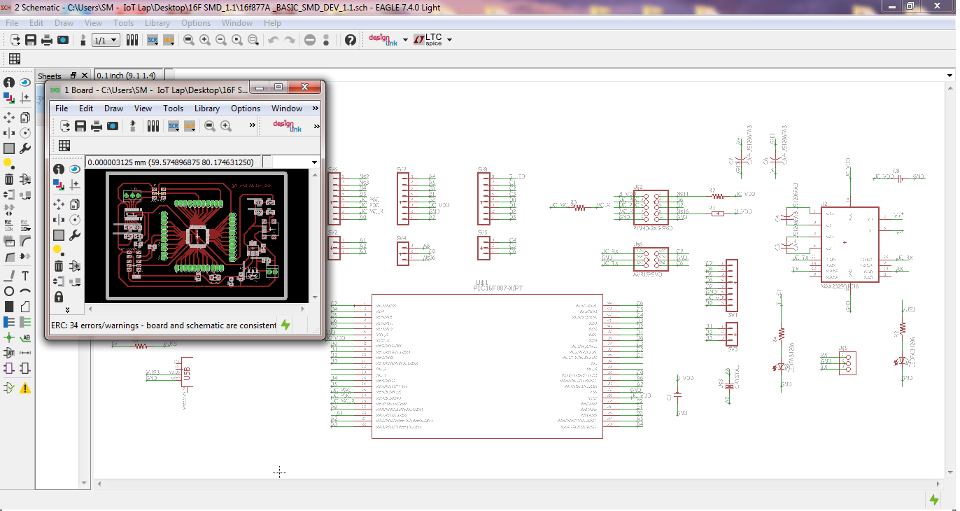Close the Sheets panel
The height and width of the screenshot is (511, 960).
point(84,75)
